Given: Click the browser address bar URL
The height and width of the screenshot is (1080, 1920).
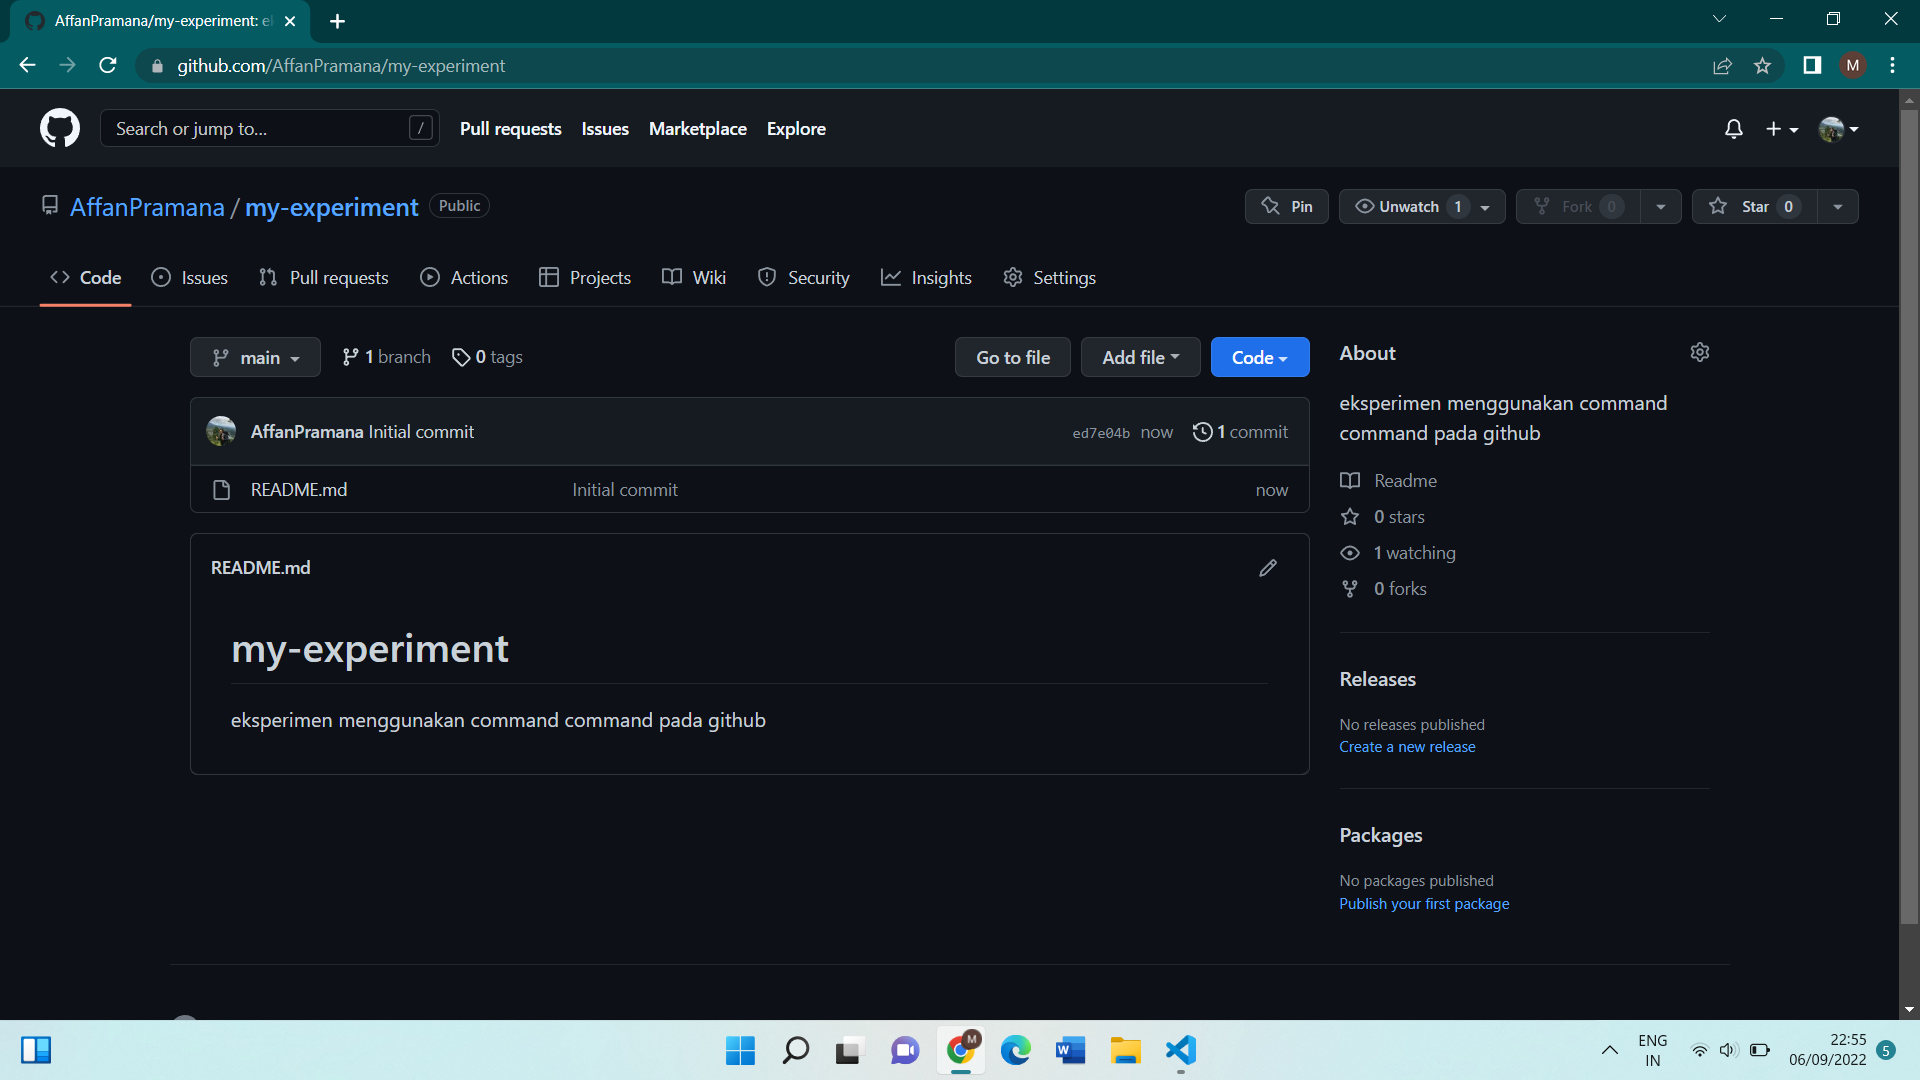Looking at the screenshot, I should (x=341, y=66).
